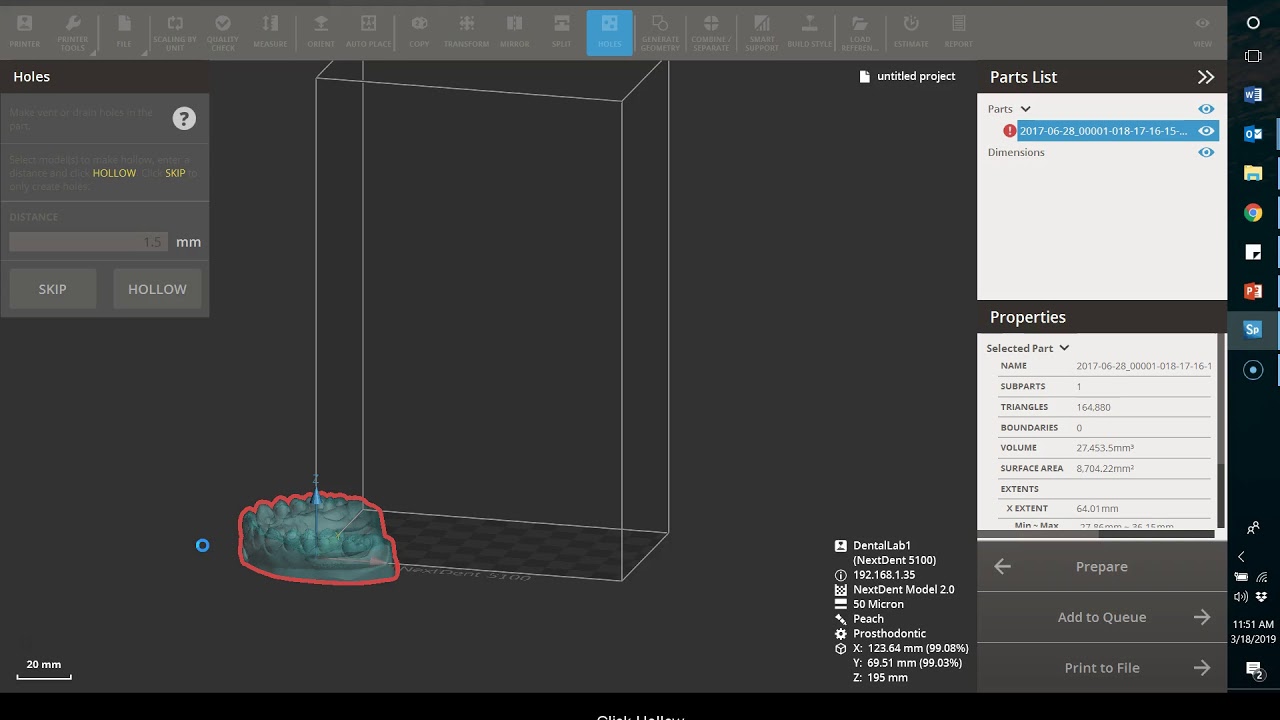Viewport: 1280px width, 720px height.
Task: Click 50 Micron layer setting
Action: click(878, 604)
